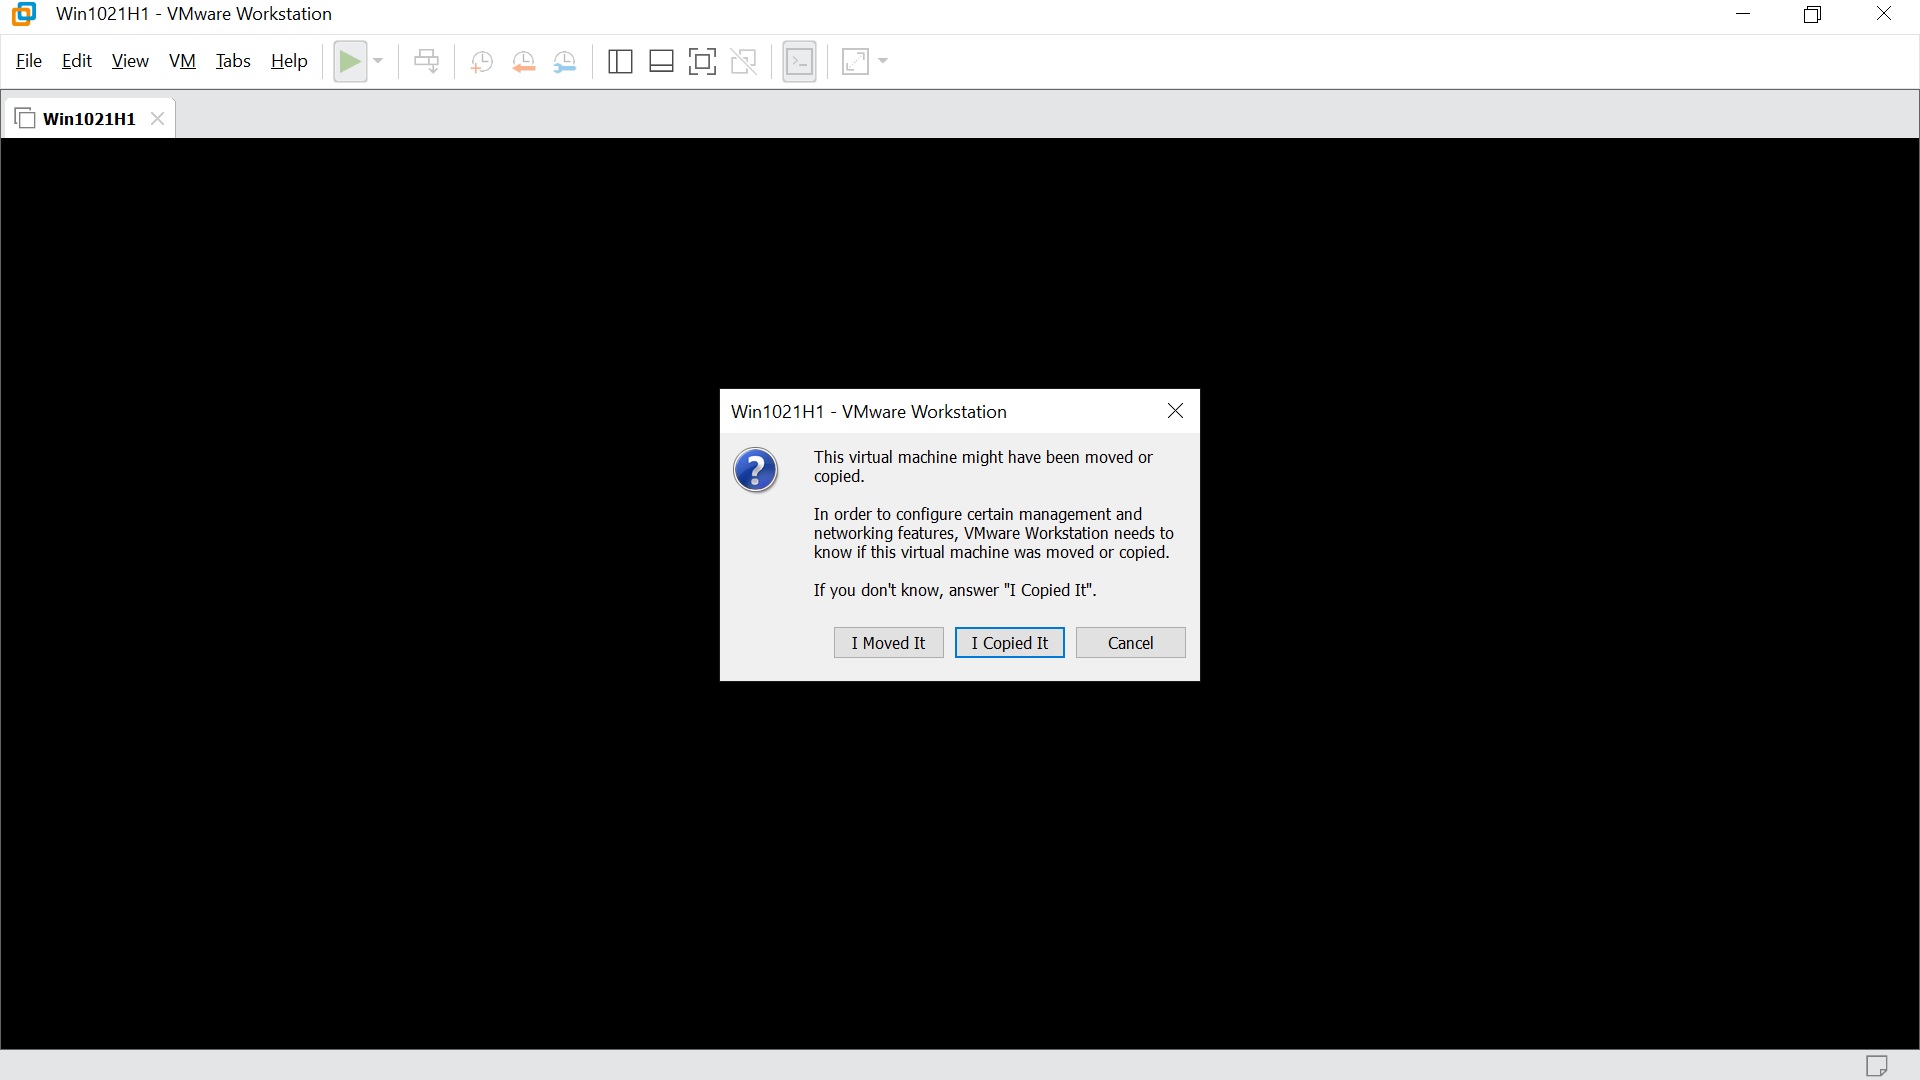Cancel the moved-or-copied dialog
This screenshot has height=1080, width=1920.
(1130, 642)
